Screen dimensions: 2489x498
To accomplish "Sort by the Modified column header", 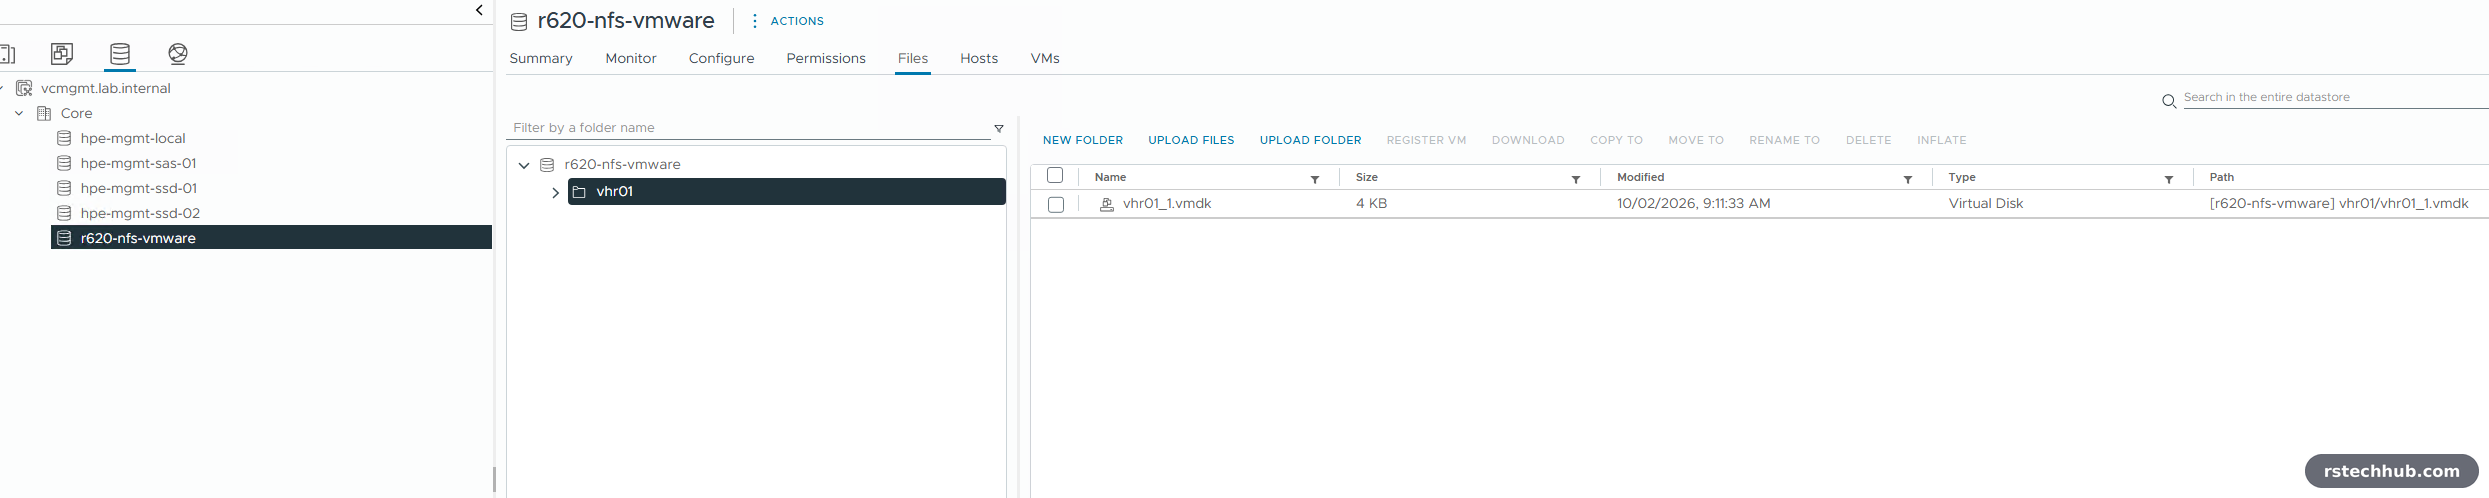I will 1640,177.
